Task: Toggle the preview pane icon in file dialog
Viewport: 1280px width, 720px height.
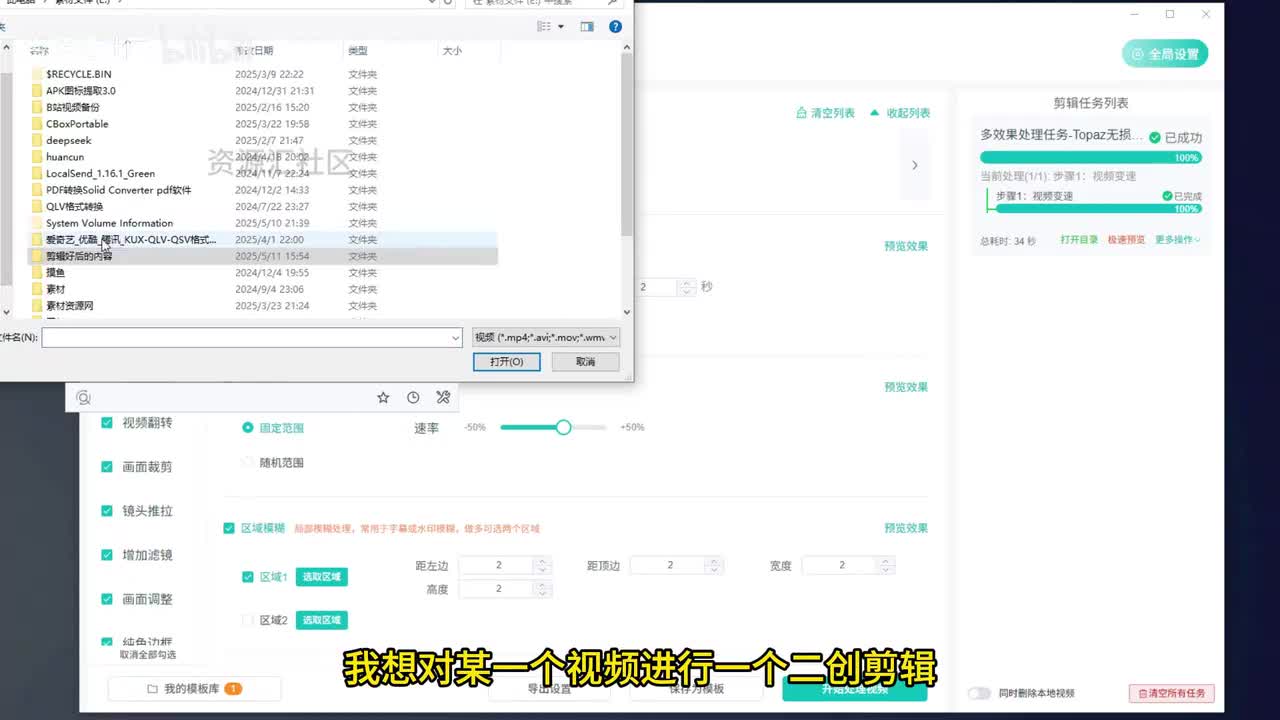Action: click(x=587, y=27)
